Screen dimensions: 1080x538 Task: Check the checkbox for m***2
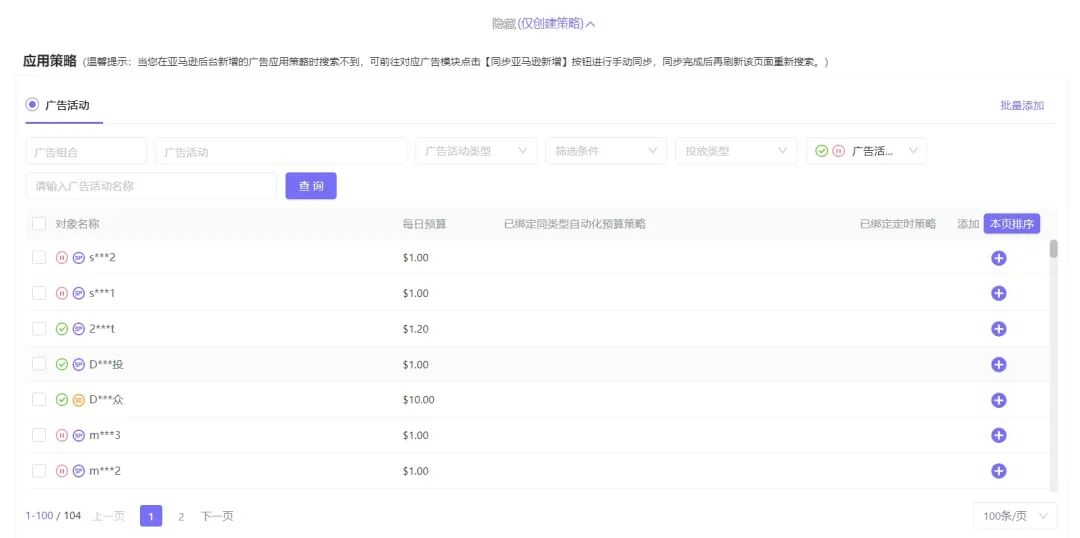tap(39, 471)
